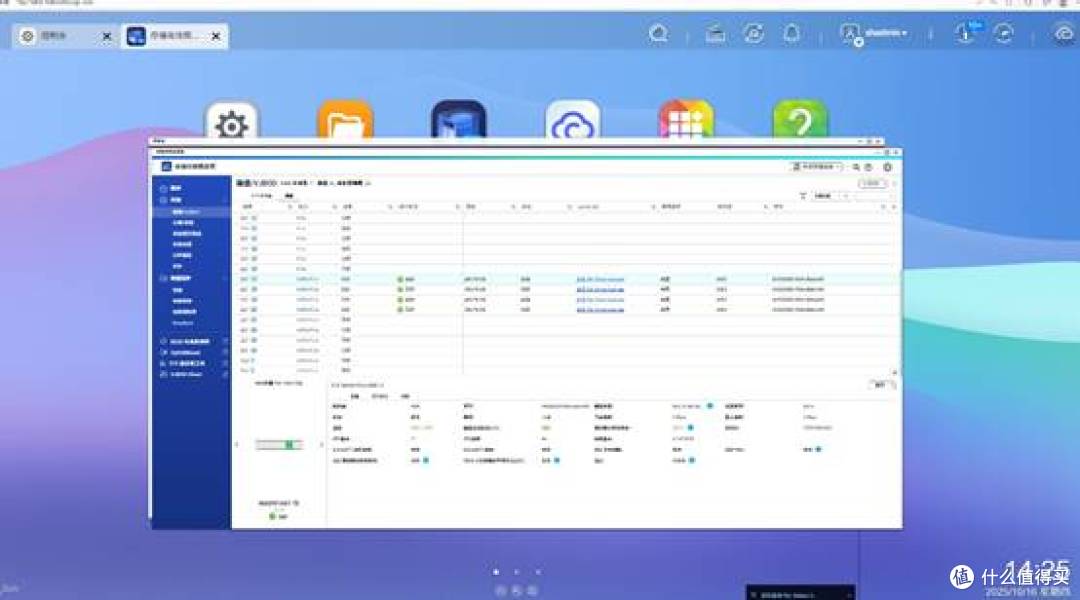
Task: Show the previous enclosure with left arrow
Action: coord(237,445)
